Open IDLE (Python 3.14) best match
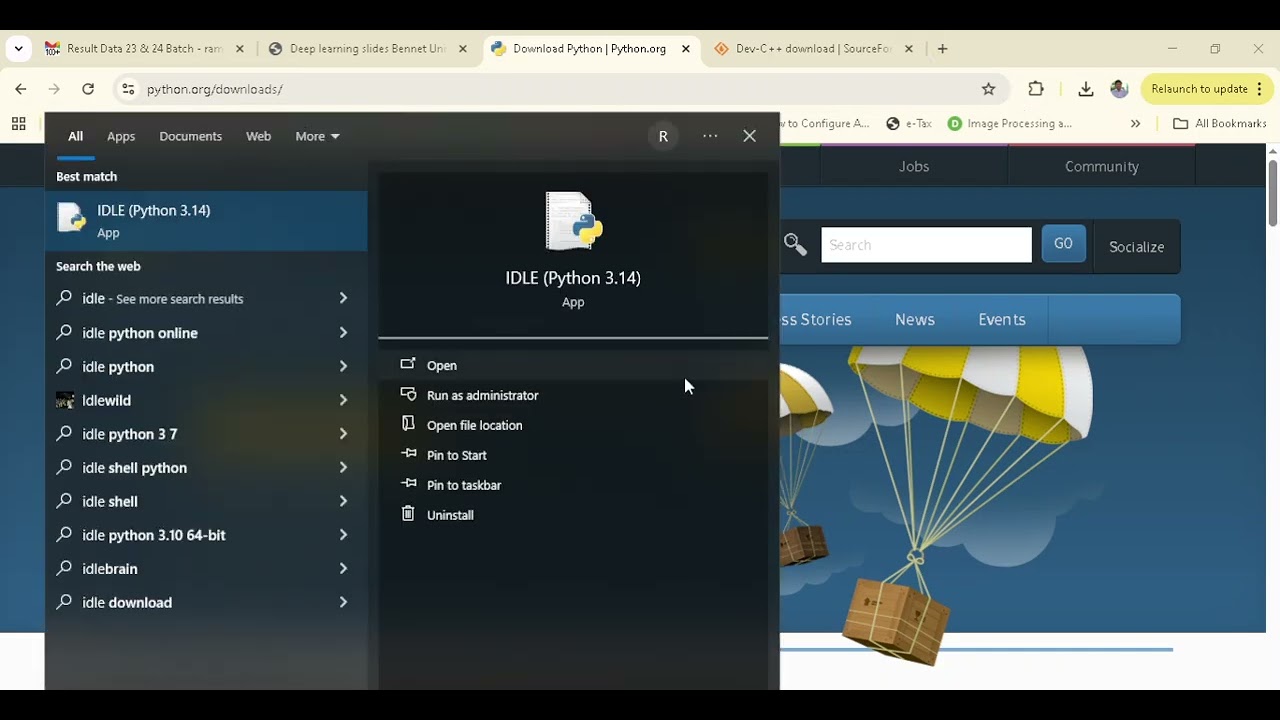1280x720 pixels. pyautogui.click(x=206, y=221)
